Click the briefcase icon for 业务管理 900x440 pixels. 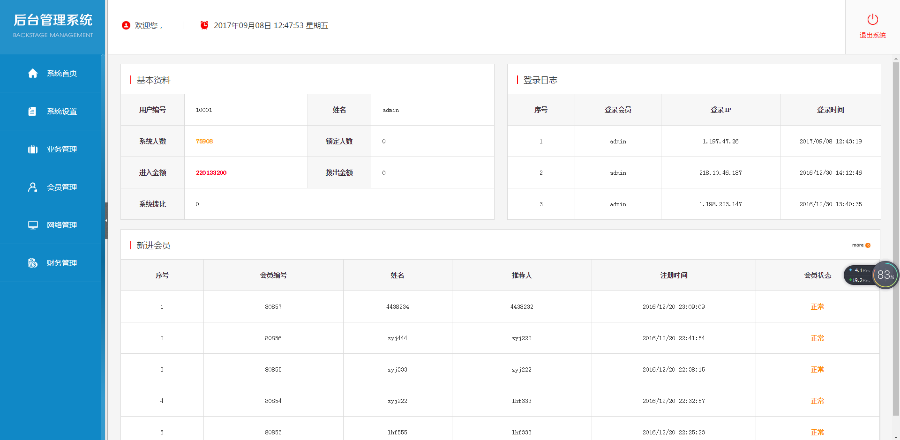[33, 149]
